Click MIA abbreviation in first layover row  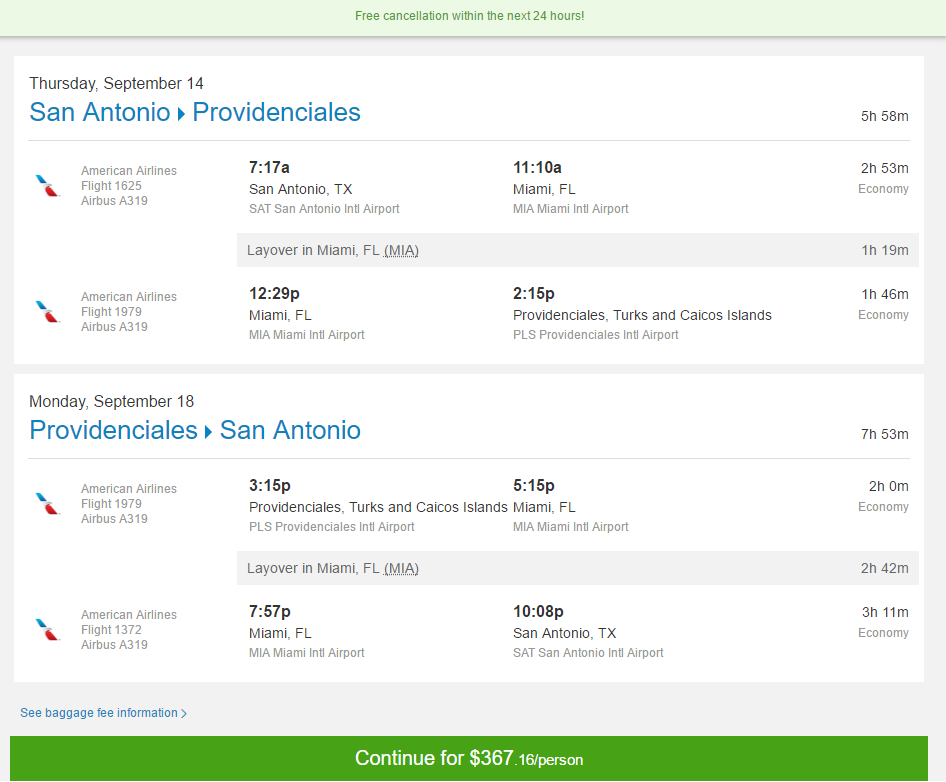pos(401,250)
